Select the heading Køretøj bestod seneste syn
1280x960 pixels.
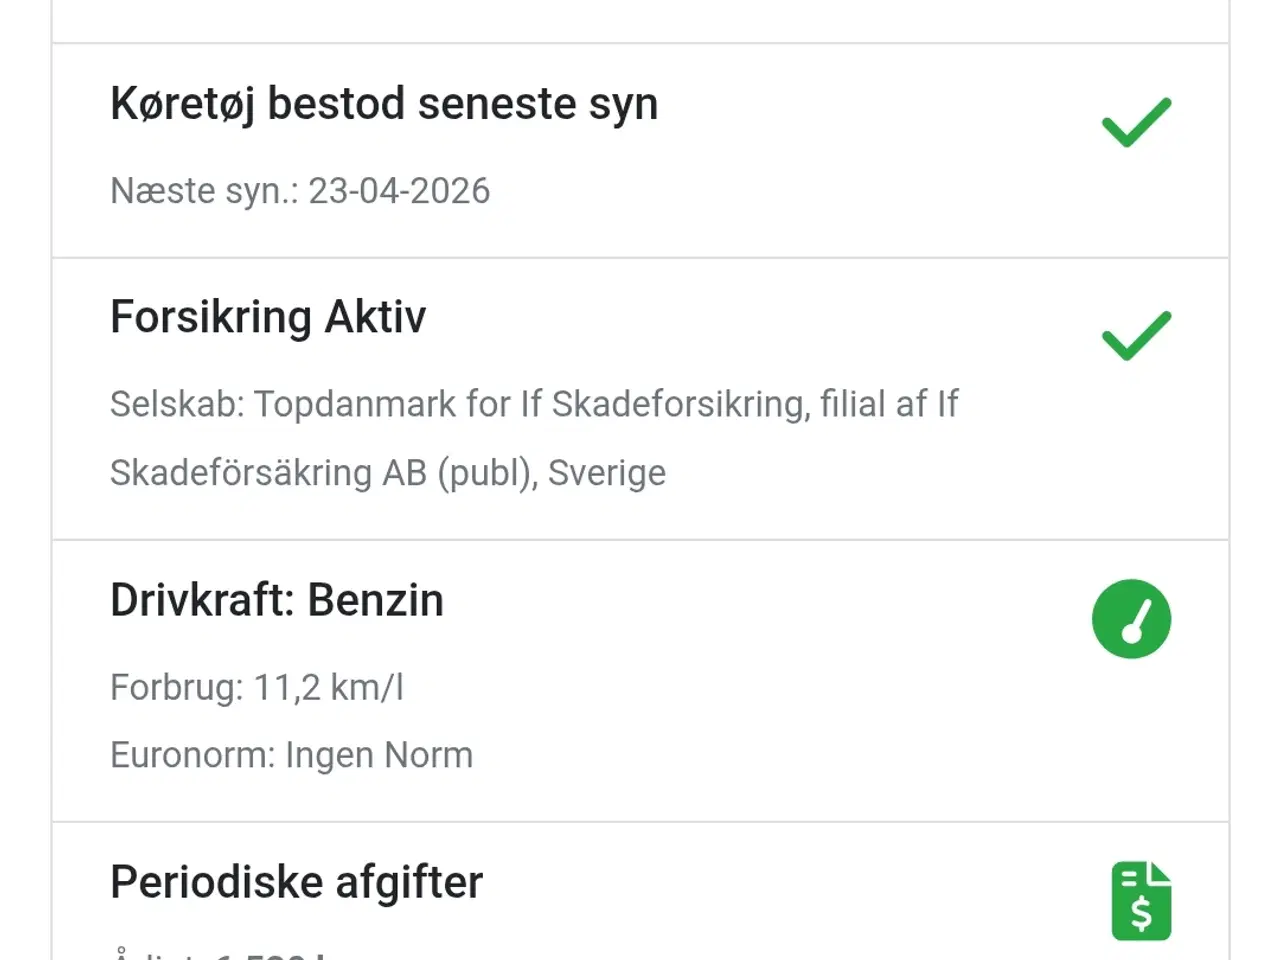click(384, 104)
